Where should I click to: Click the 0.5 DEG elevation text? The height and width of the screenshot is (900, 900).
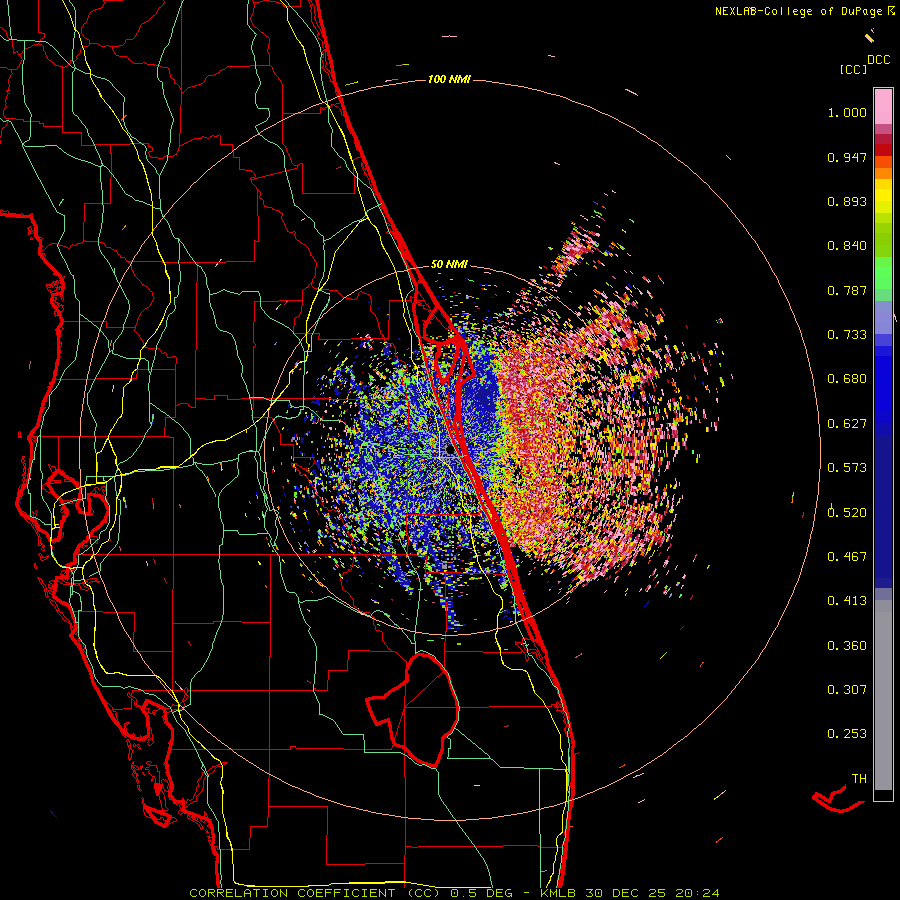(481, 893)
